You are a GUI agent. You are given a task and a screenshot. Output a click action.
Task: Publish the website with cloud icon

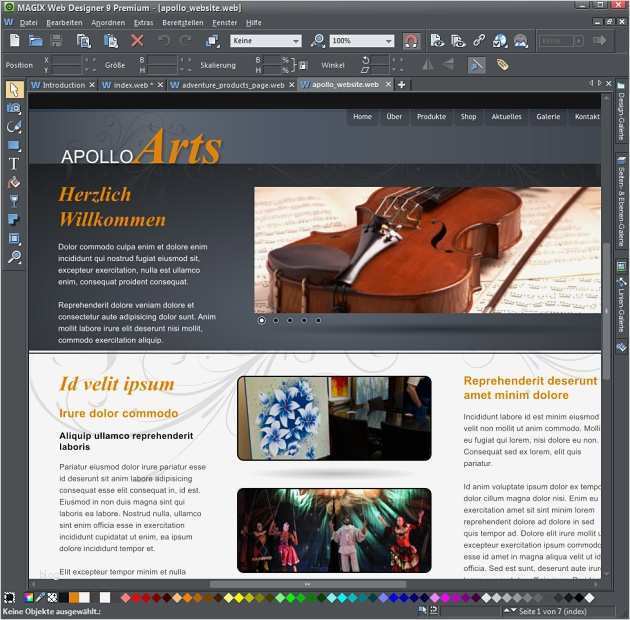pos(521,41)
